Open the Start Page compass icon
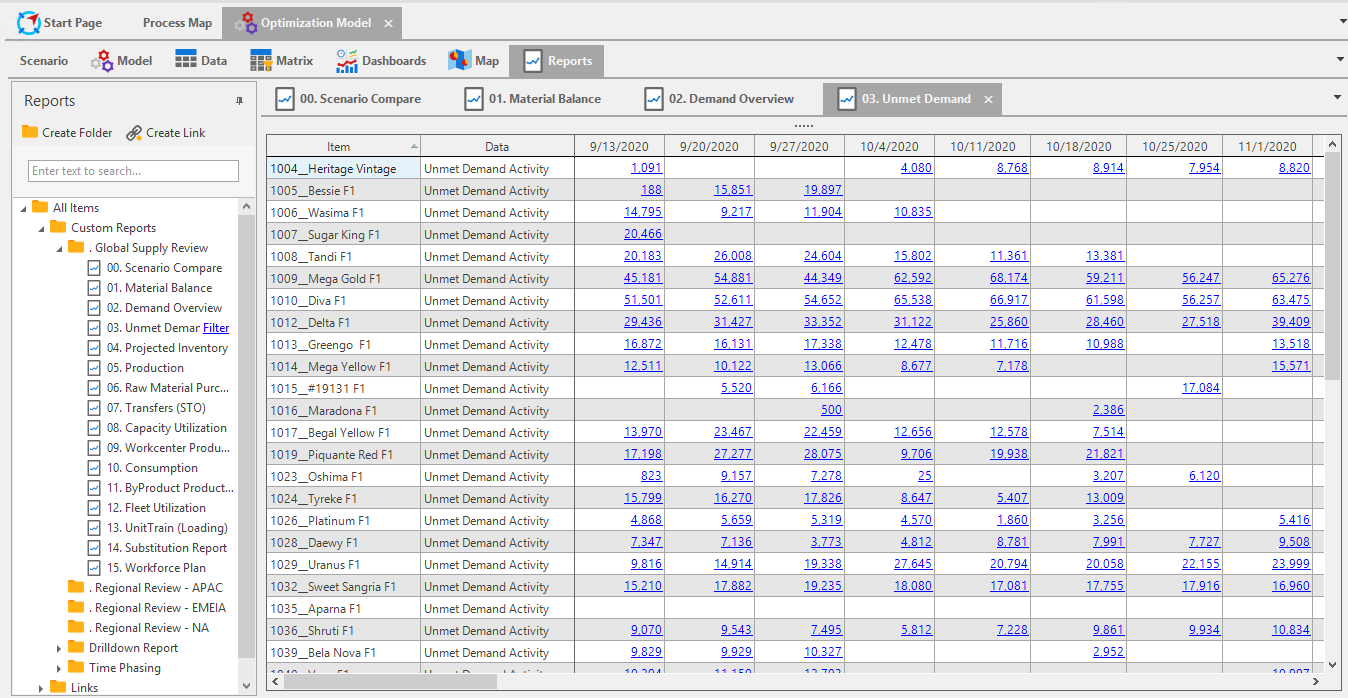1348x698 pixels. coord(29,22)
